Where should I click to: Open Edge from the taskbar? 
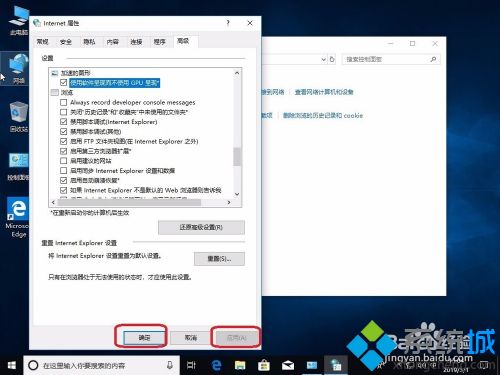click(x=217, y=365)
